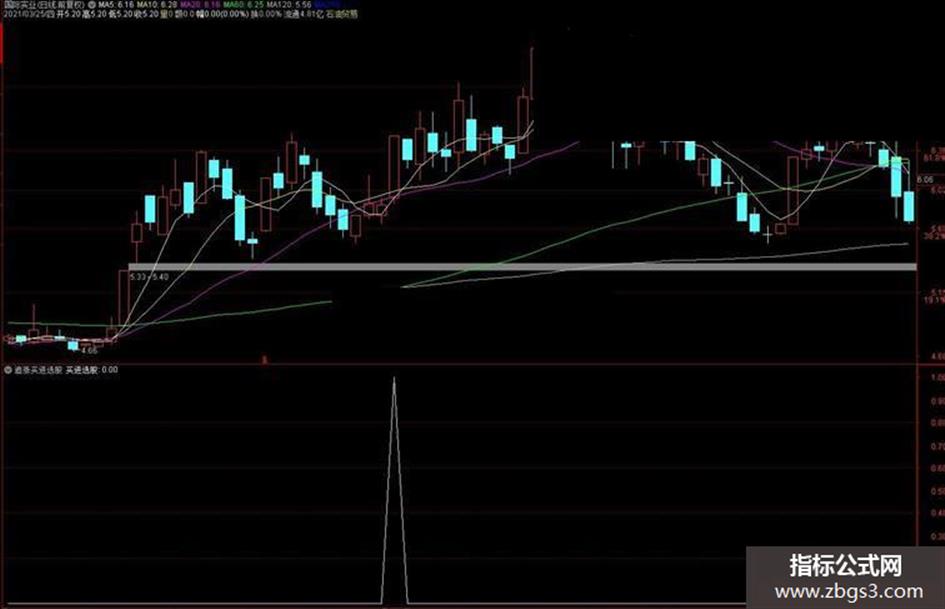Viewport: 945px width, 609px height.
Task: Open the sub-chart indicator settings icon
Action: (x=8, y=370)
